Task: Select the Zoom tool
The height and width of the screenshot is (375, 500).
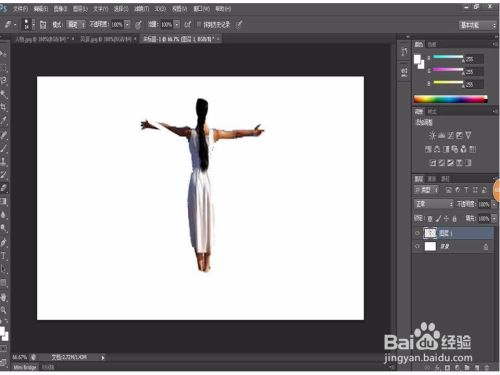Action: click(4, 310)
